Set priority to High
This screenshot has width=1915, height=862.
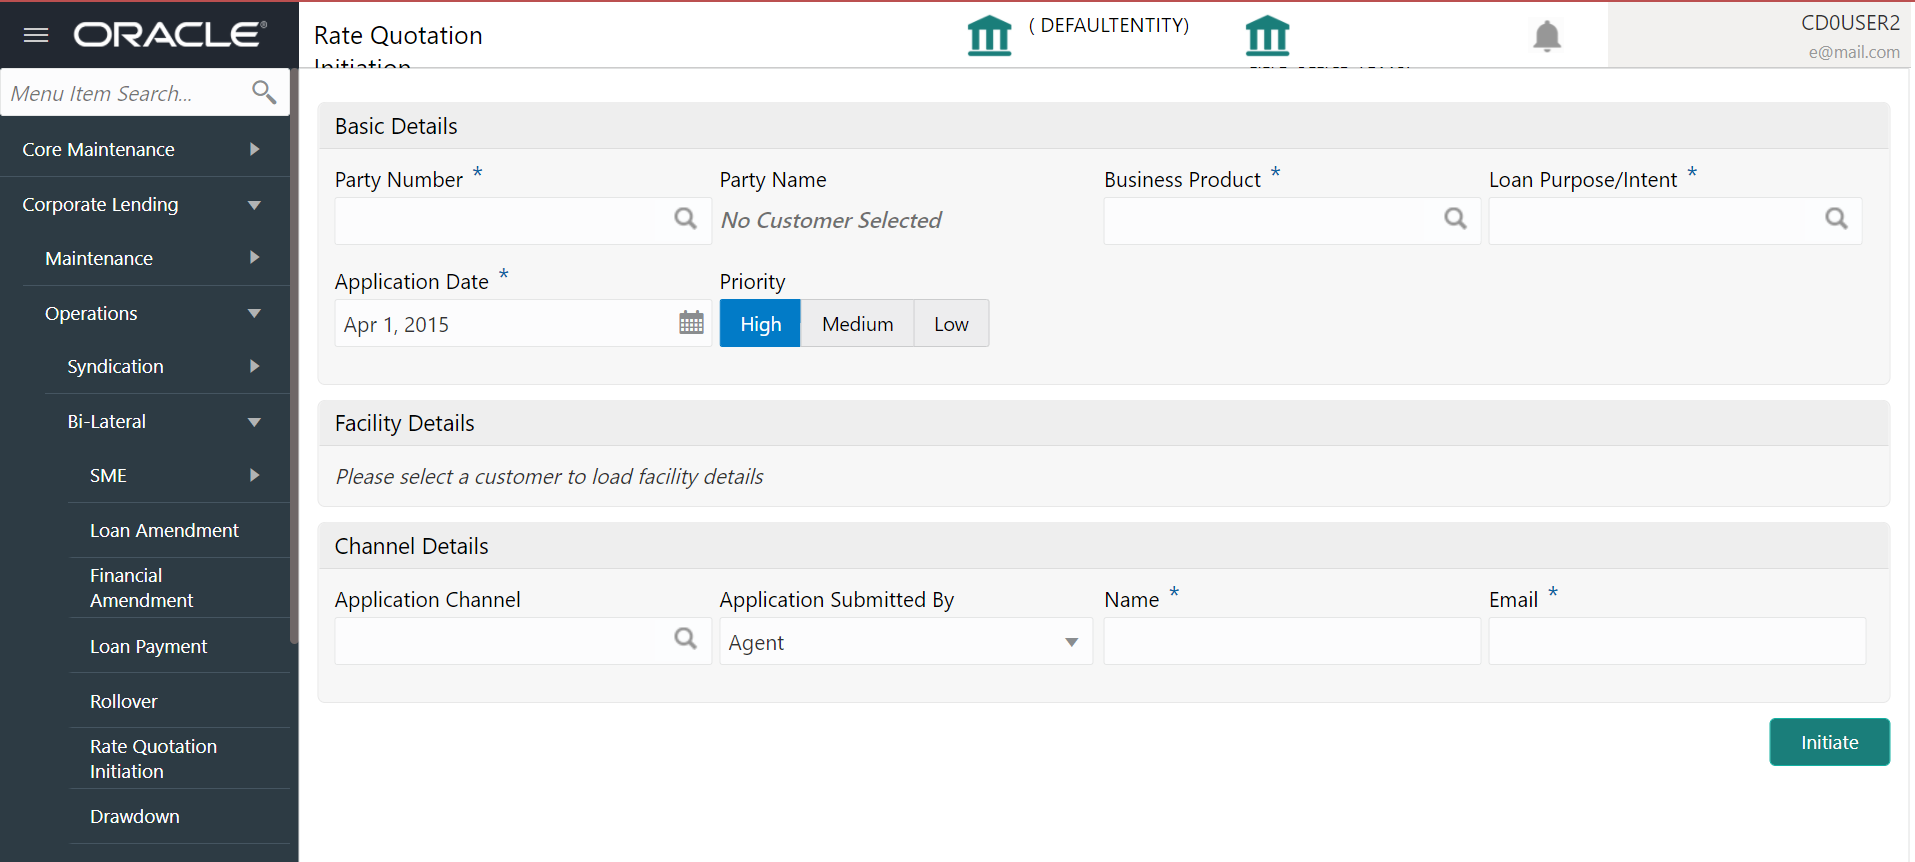point(760,324)
